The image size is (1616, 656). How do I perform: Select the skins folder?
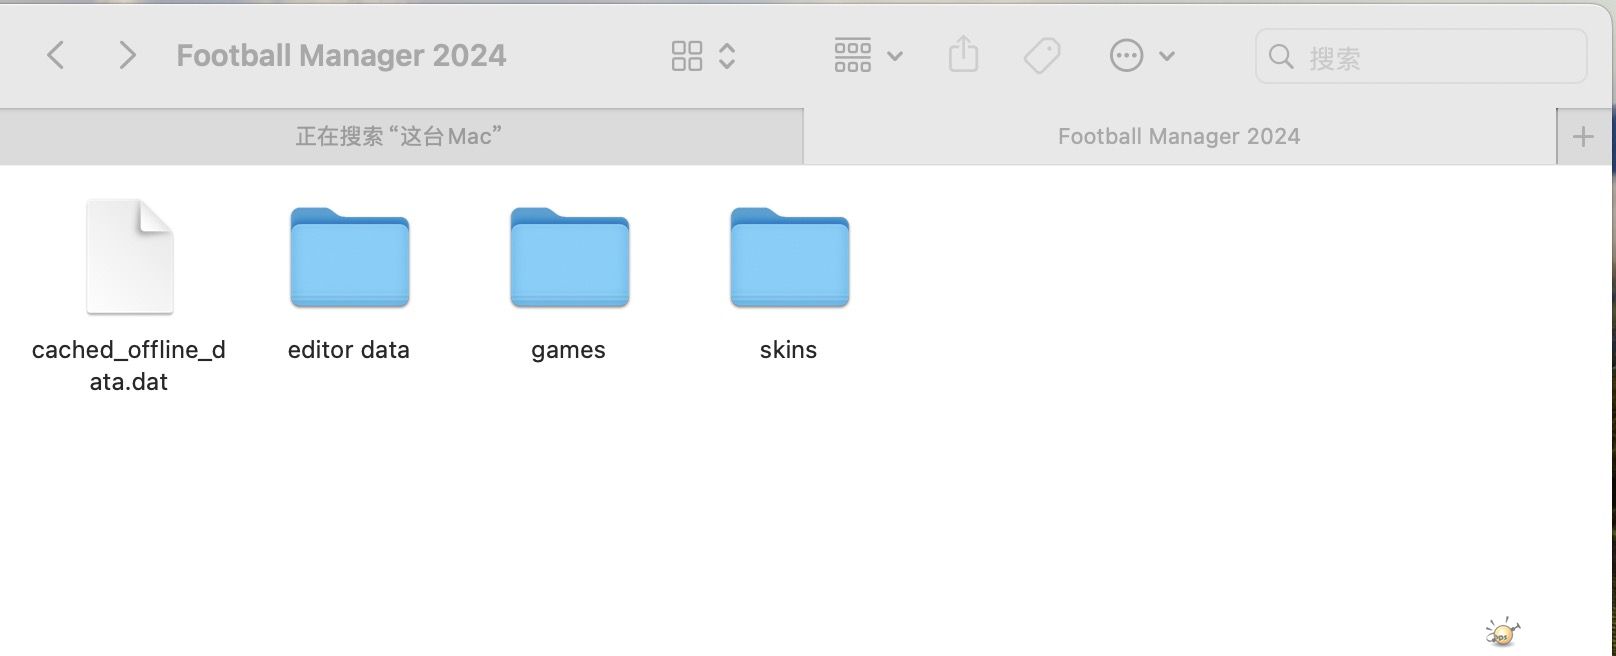point(789,257)
